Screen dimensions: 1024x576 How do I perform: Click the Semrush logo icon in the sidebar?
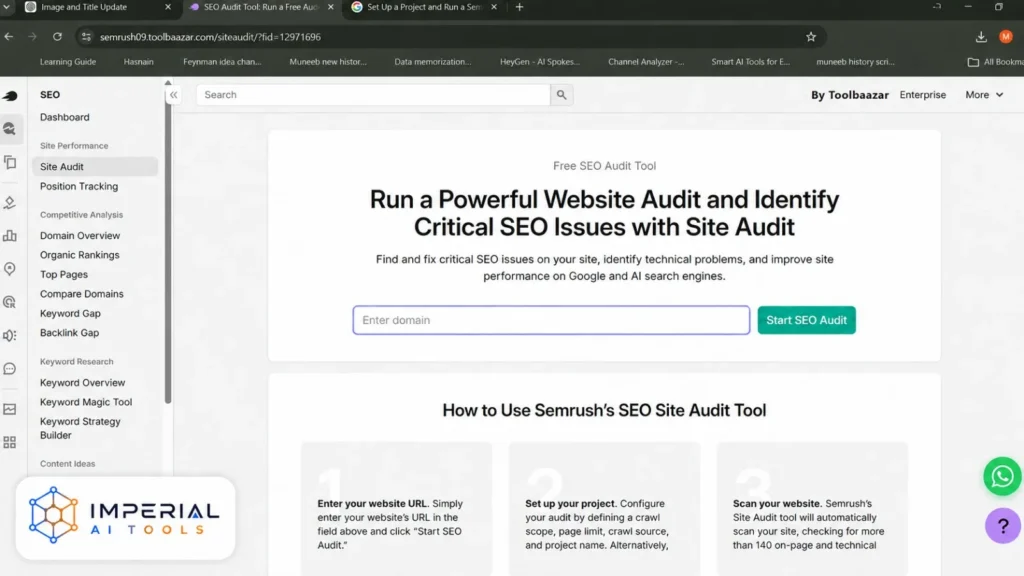pyautogui.click(x=10, y=96)
